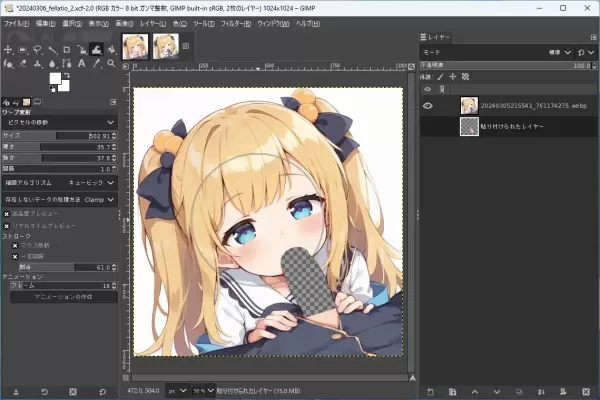Toggle 一定間隔 stroke checkbox
This screenshot has width=600, height=400.
[x=15, y=257]
